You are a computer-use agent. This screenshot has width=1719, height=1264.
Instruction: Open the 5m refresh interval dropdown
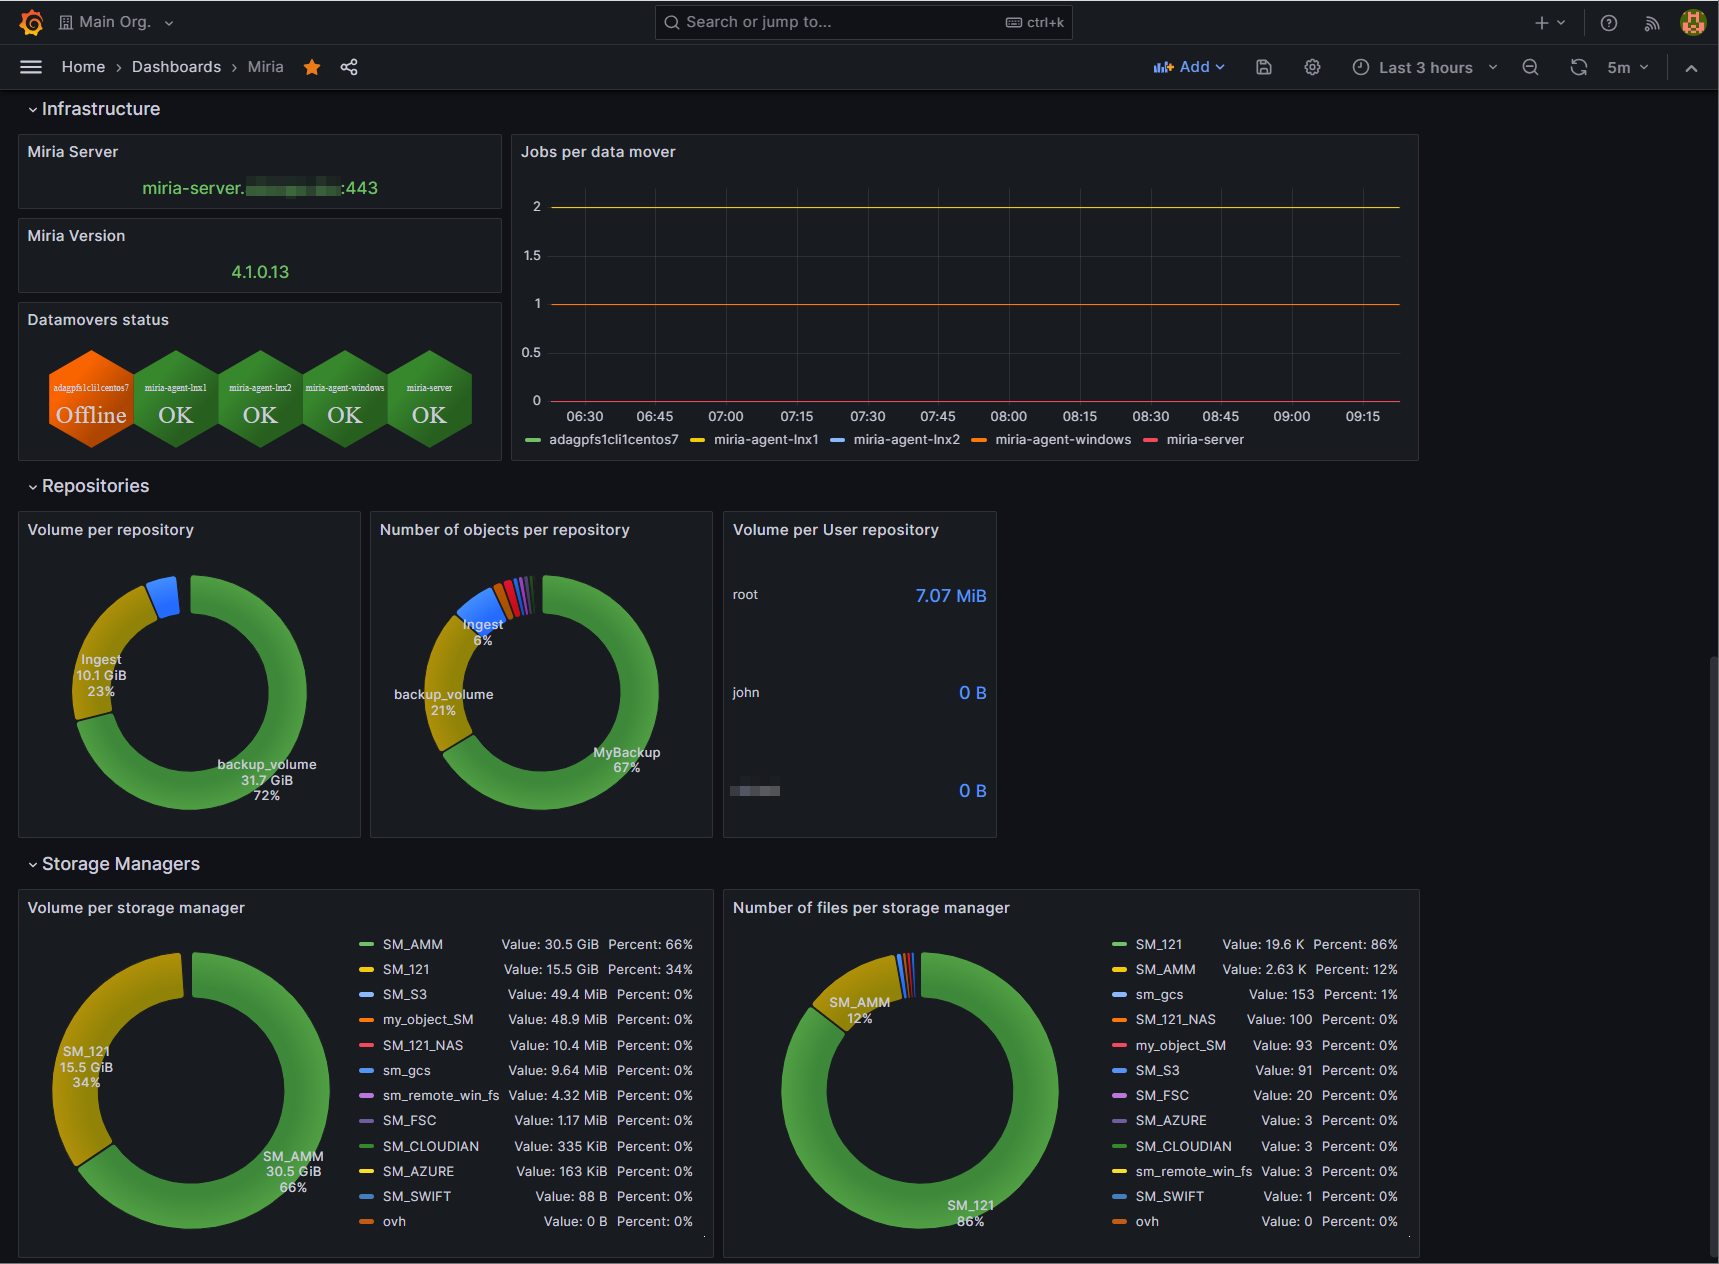(1627, 67)
